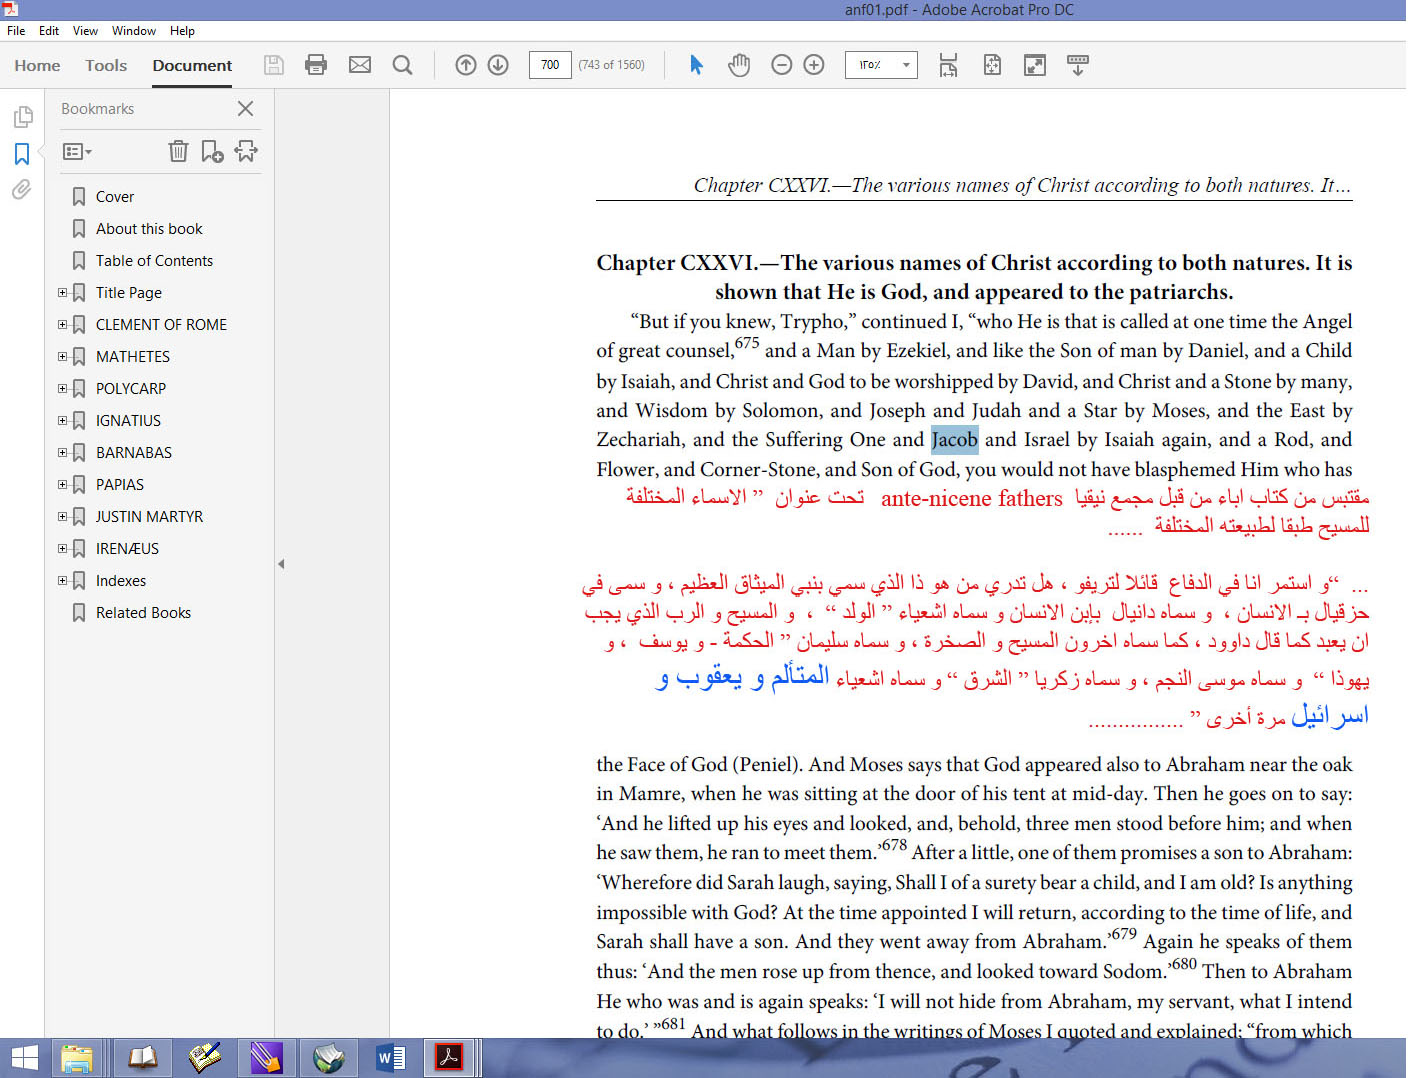Click the email envelope icon

pyautogui.click(x=360, y=65)
